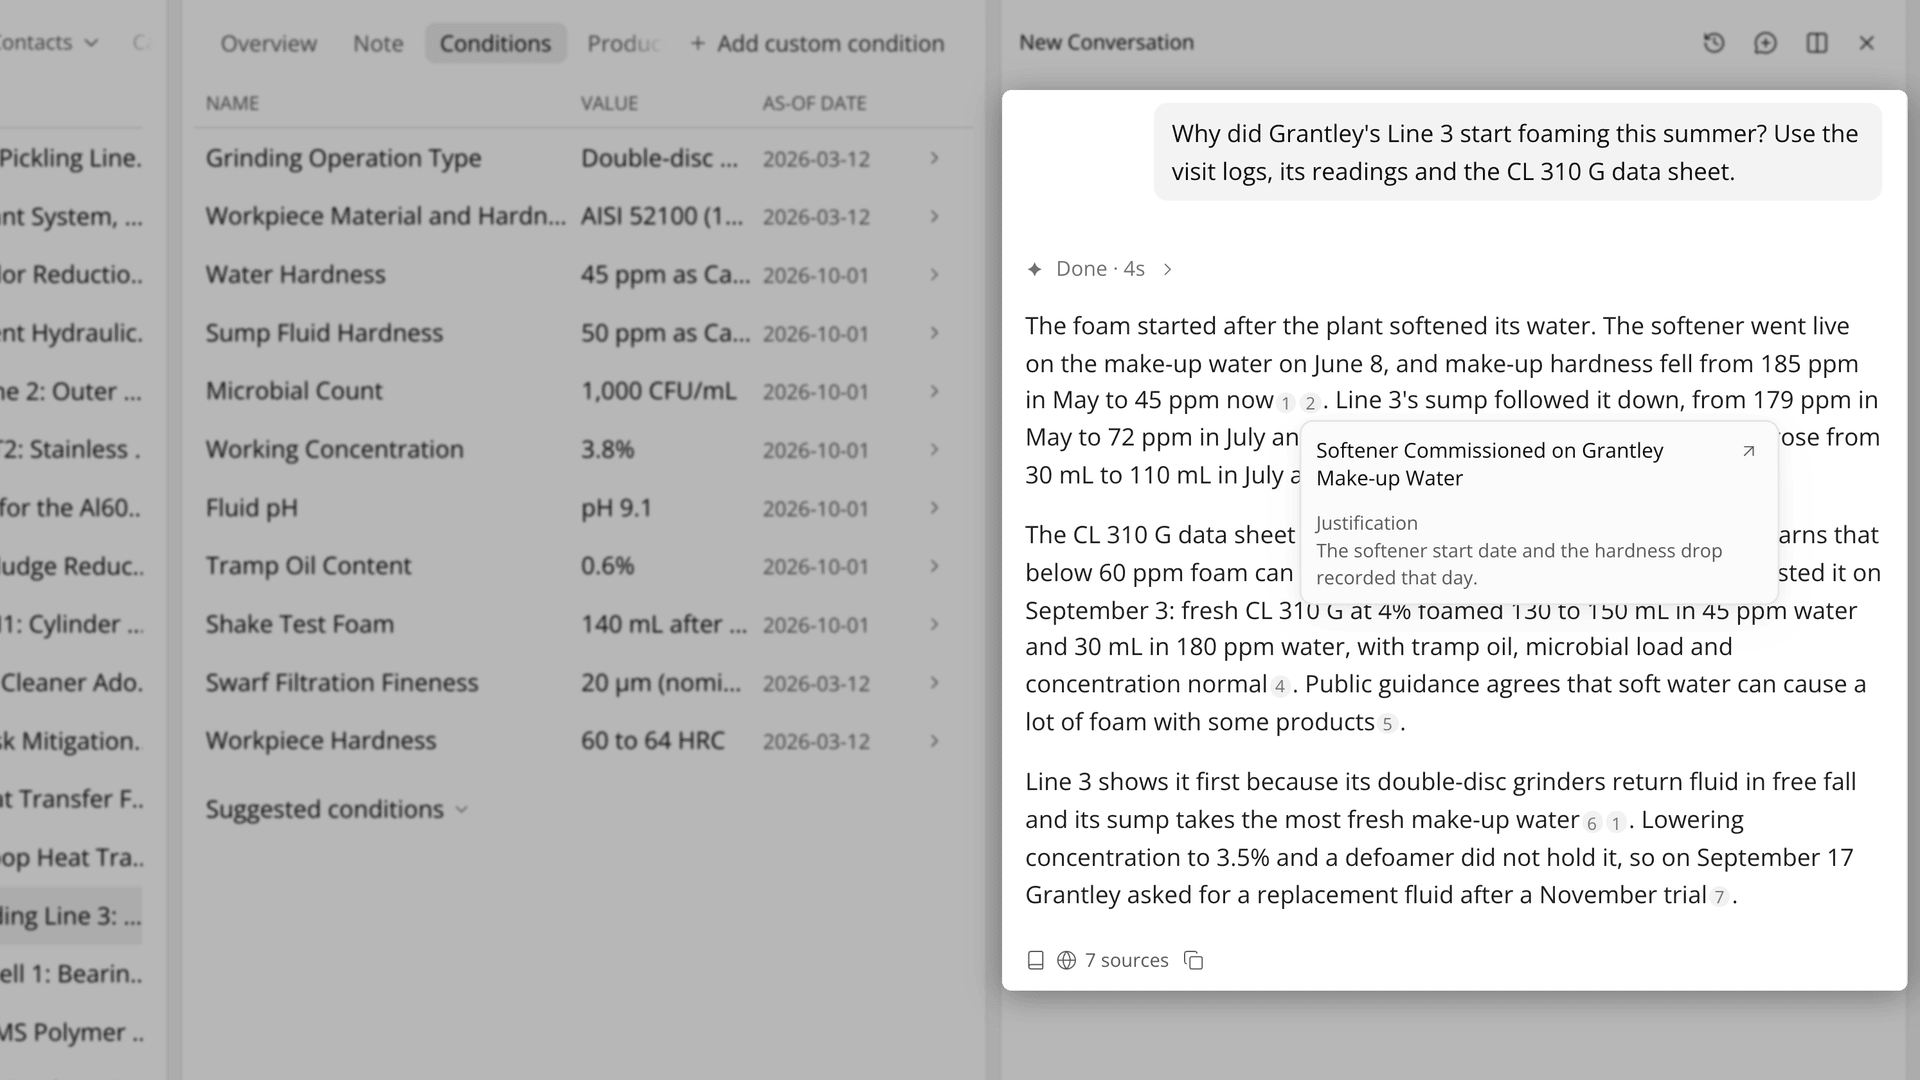Expand Suggested conditions section
Image resolution: width=1920 pixels, height=1080 pixels.
coord(336,809)
